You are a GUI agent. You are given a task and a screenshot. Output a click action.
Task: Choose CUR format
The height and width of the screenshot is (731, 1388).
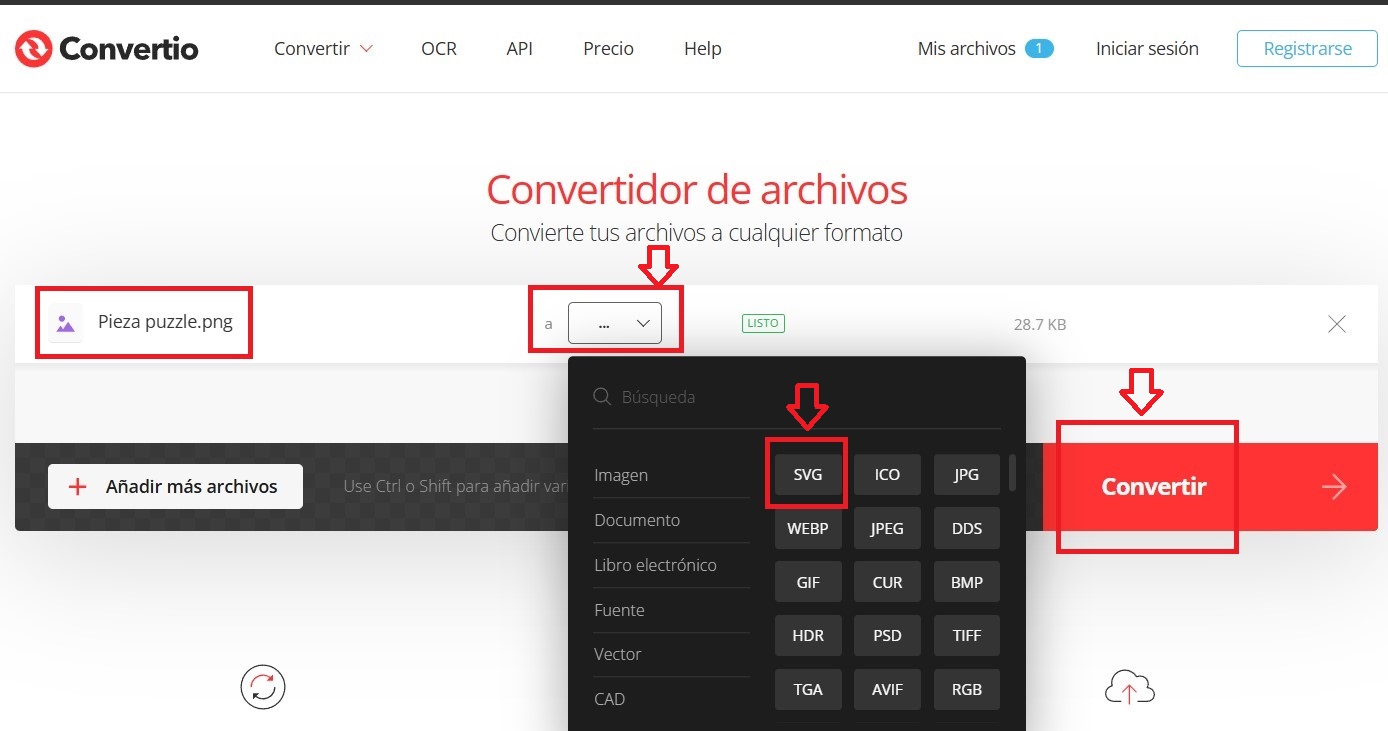click(887, 582)
